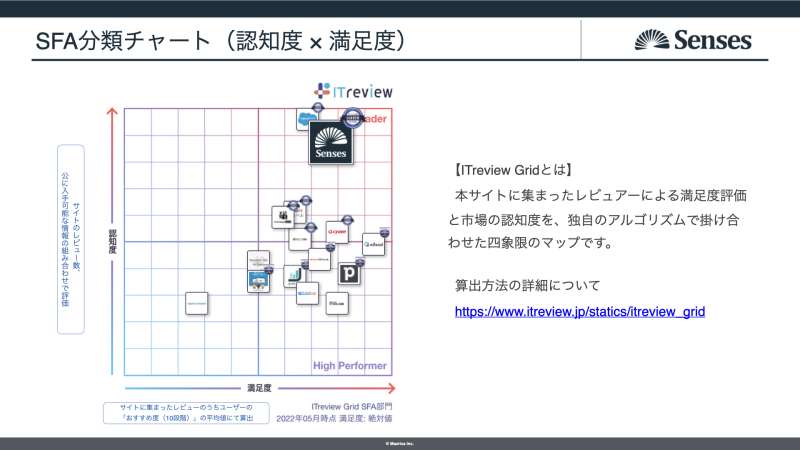Select the black Pipedrive 'p' tile
The width and height of the screenshot is (800, 450).
[x=349, y=274]
